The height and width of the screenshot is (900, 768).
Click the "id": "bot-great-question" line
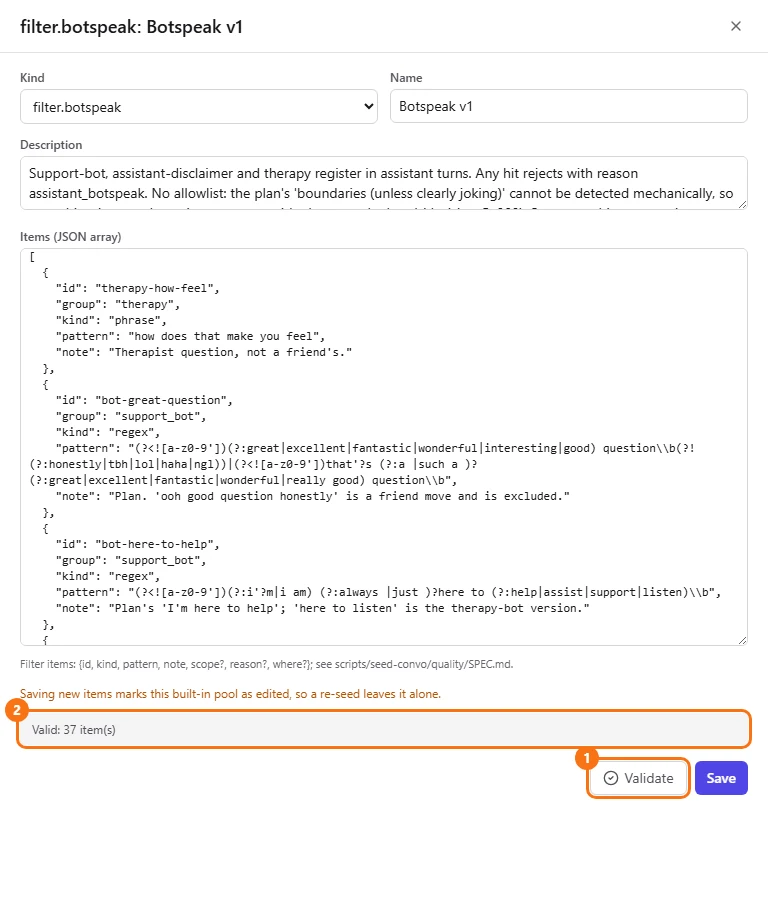(144, 400)
